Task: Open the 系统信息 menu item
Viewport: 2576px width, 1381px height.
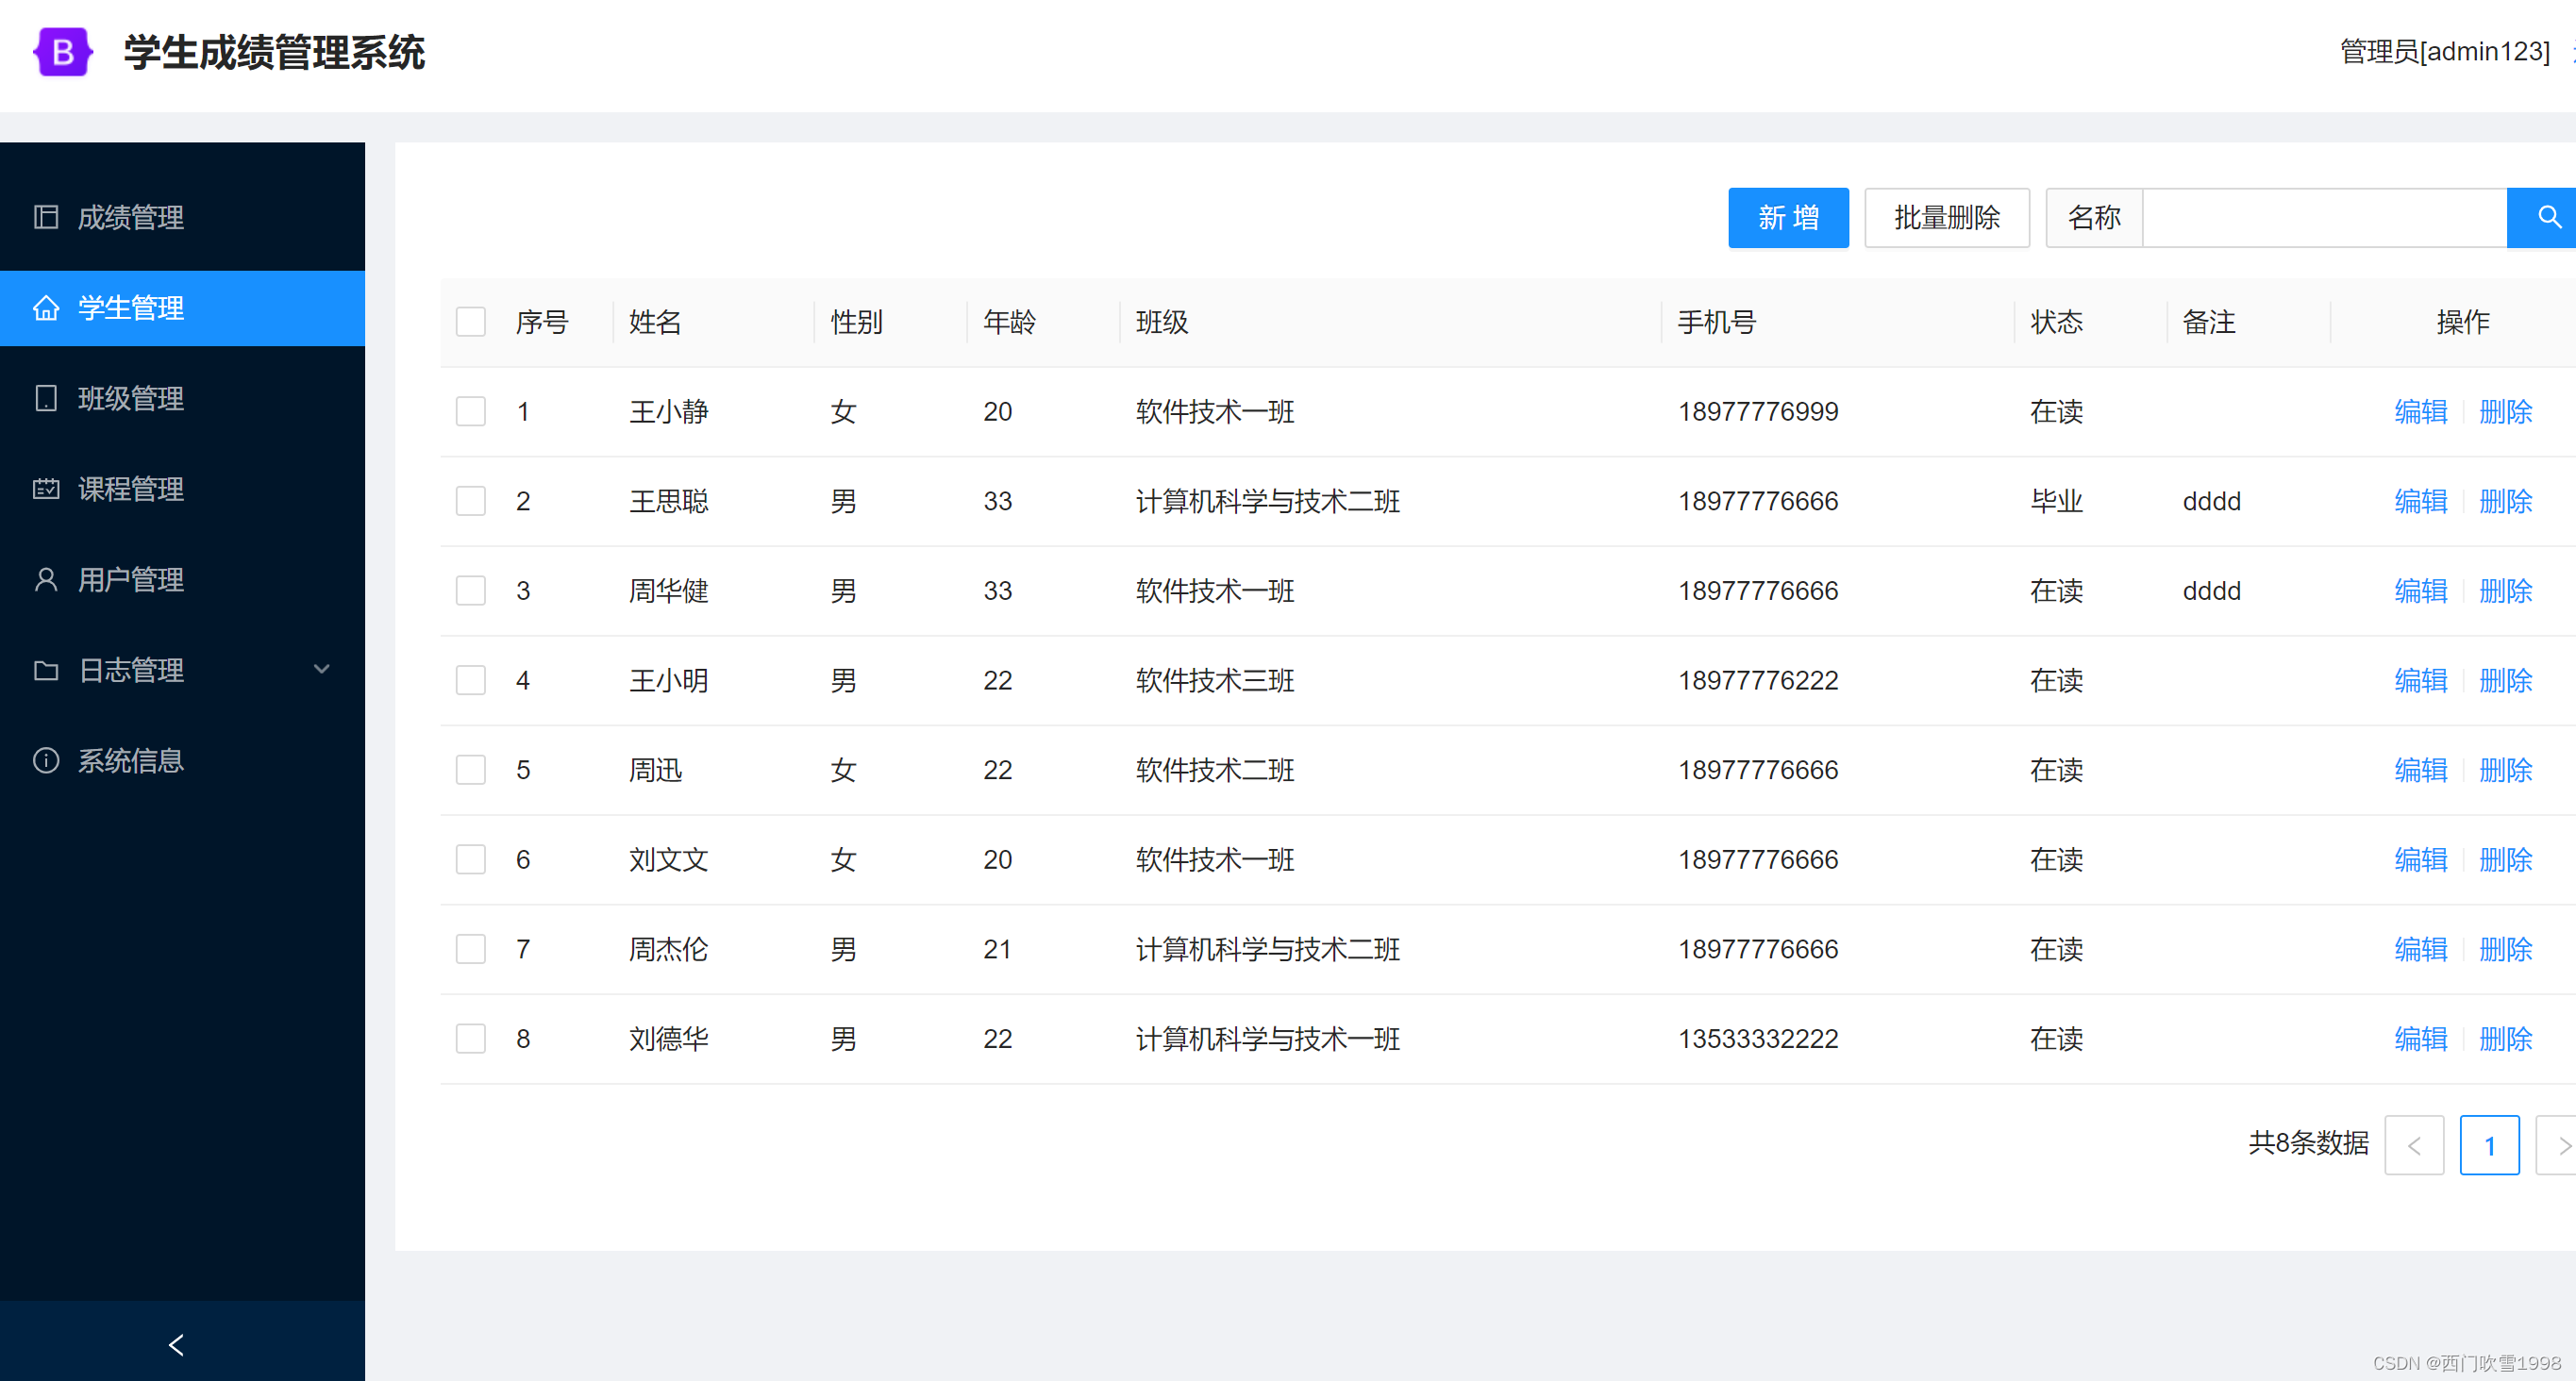Action: tap(182, 760)
